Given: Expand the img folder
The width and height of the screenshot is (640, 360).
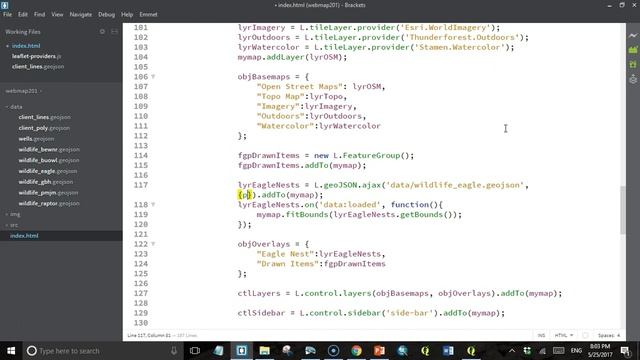Looking at the screenshot, I should coord(13,214).
